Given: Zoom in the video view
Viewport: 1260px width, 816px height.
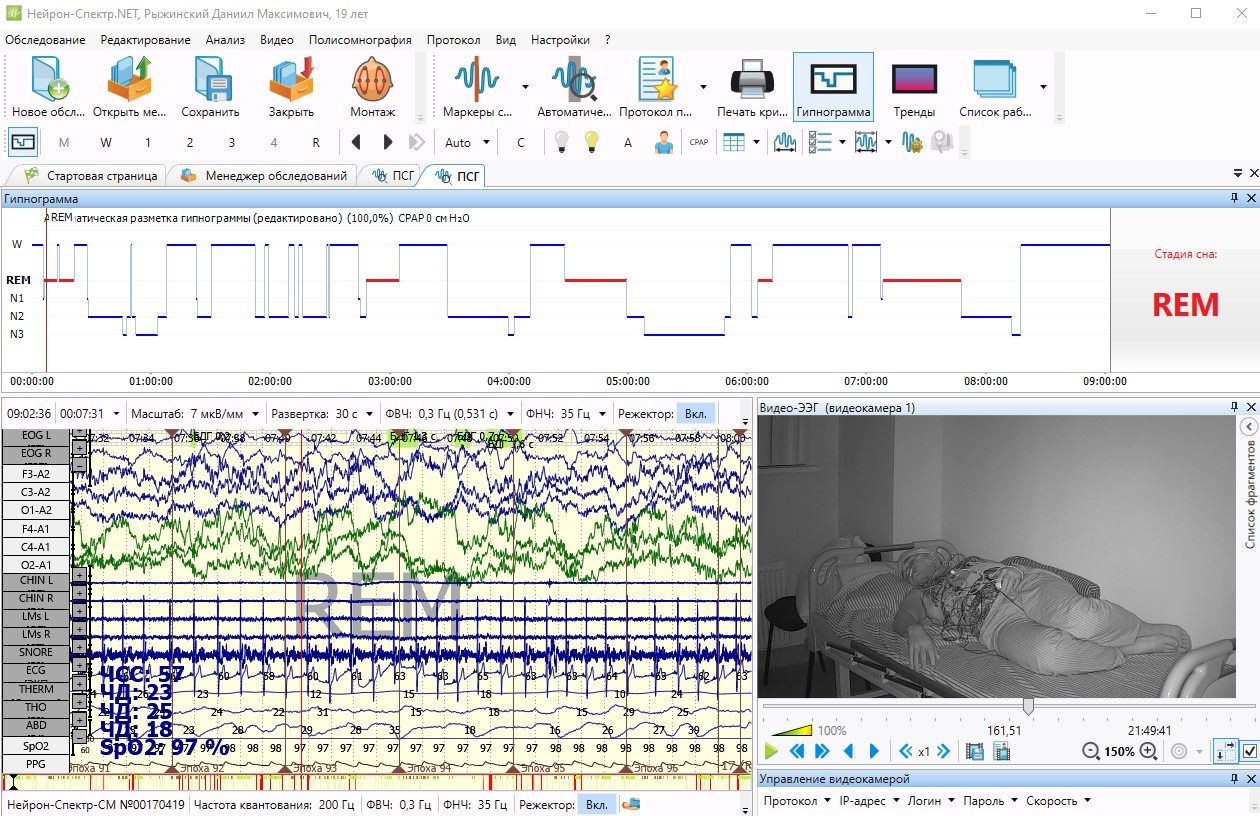Looking at the screenshot, I should tap(1148, 751).
